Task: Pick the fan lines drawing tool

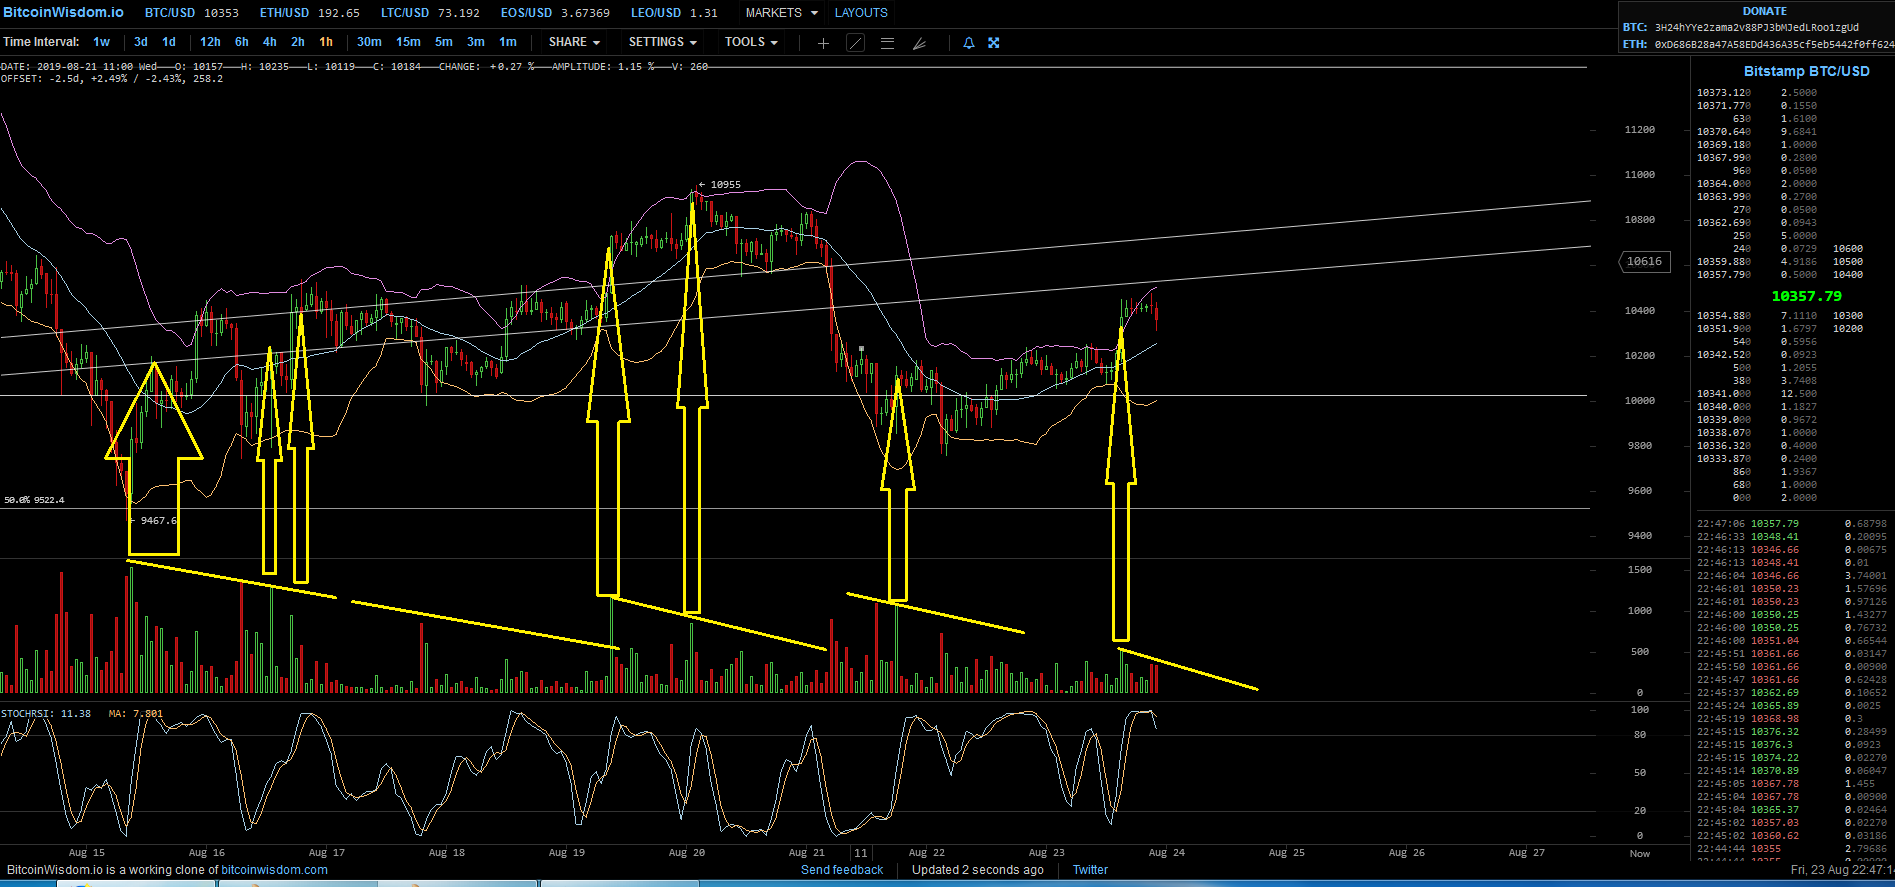Action: (919, 43)
